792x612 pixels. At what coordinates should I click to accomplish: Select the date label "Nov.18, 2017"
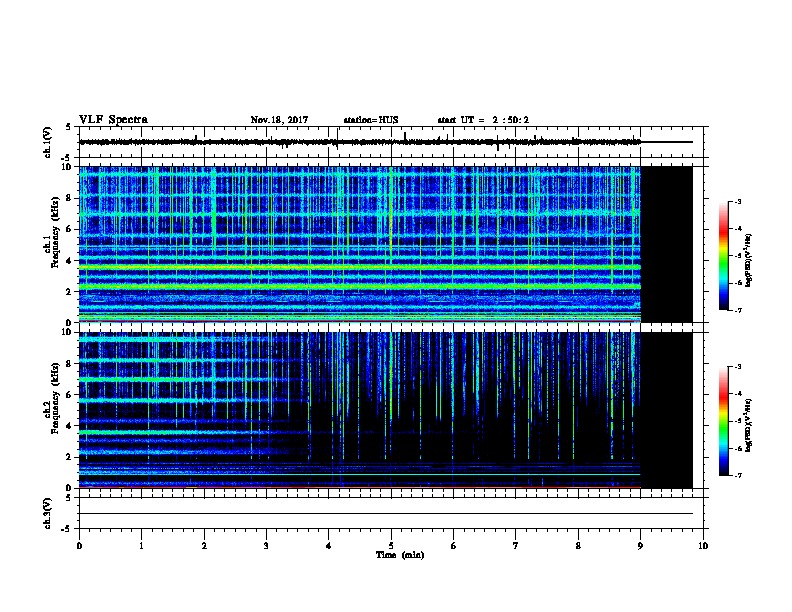279,120
